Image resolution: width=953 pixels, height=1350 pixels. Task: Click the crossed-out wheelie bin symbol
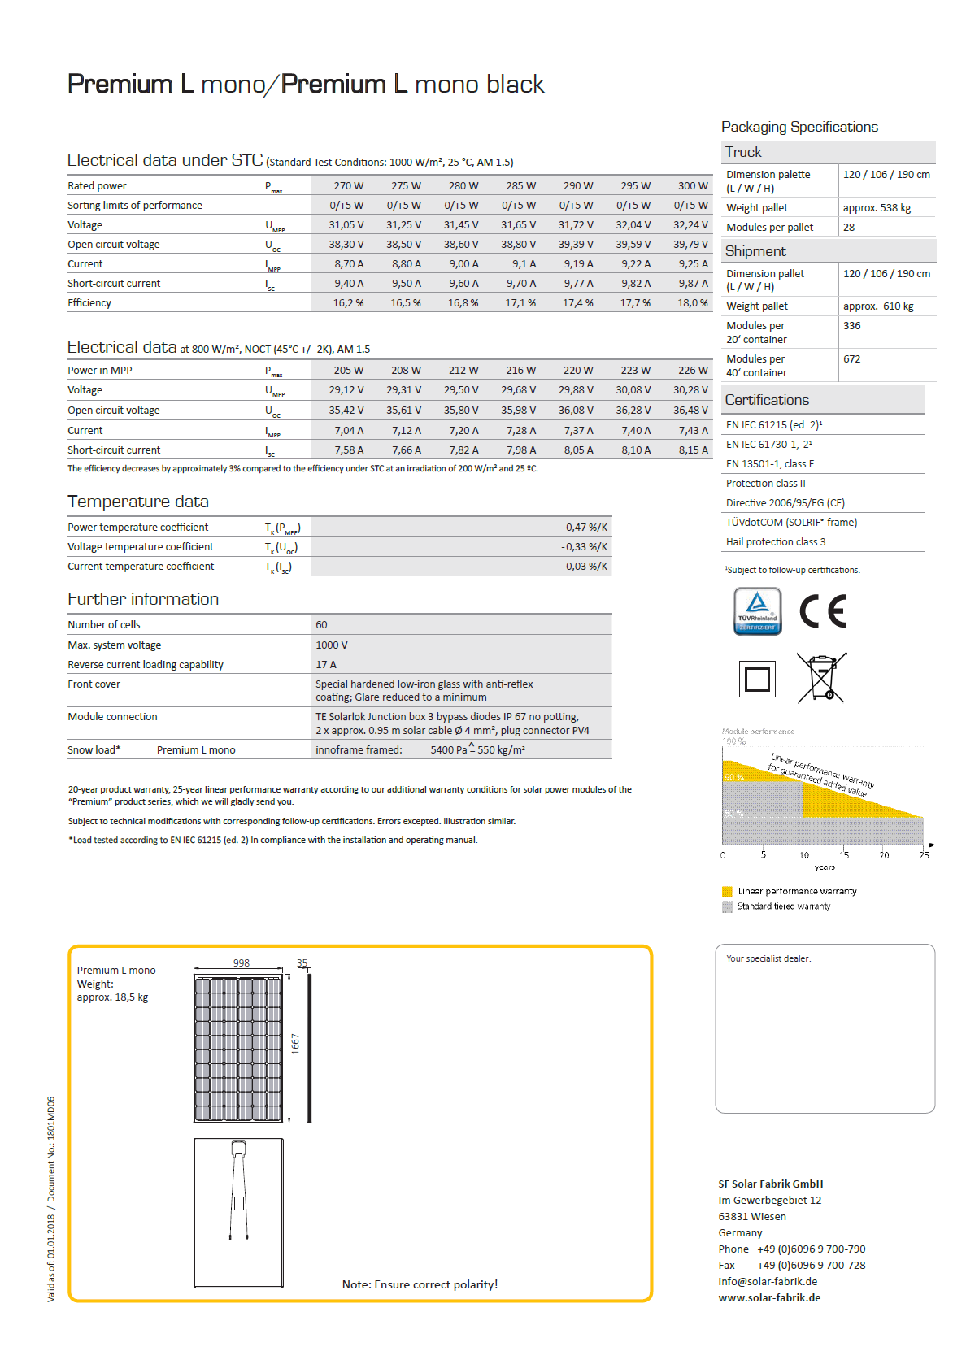[822, 678]
